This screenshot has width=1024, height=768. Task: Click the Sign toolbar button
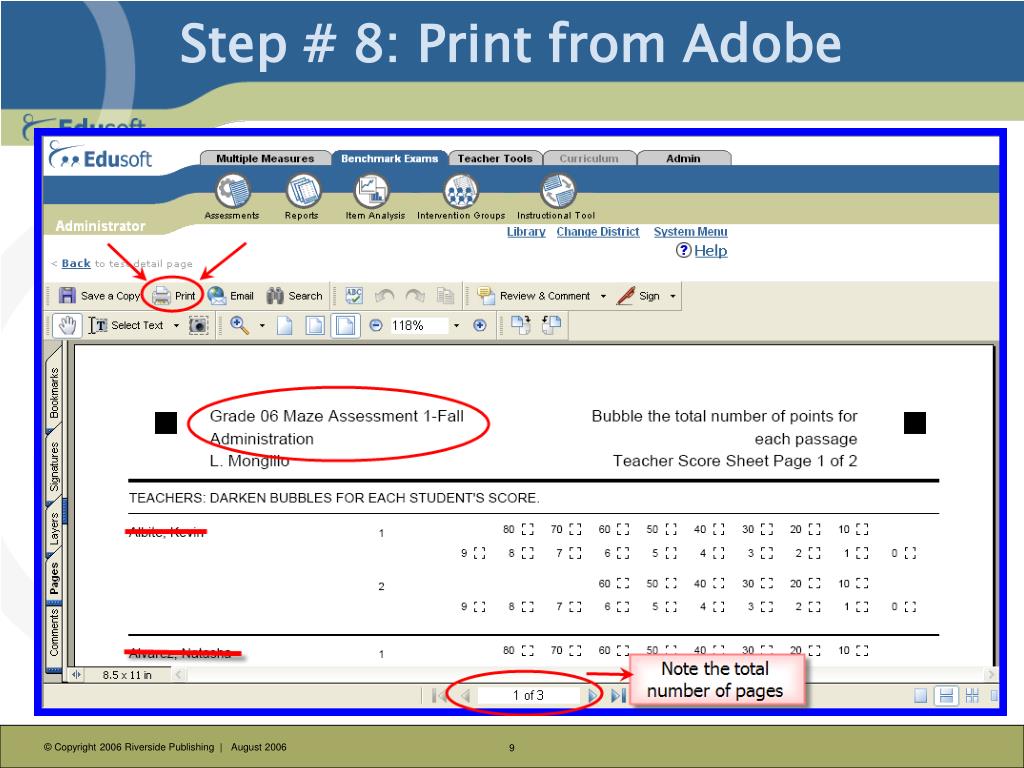[639, 296]
